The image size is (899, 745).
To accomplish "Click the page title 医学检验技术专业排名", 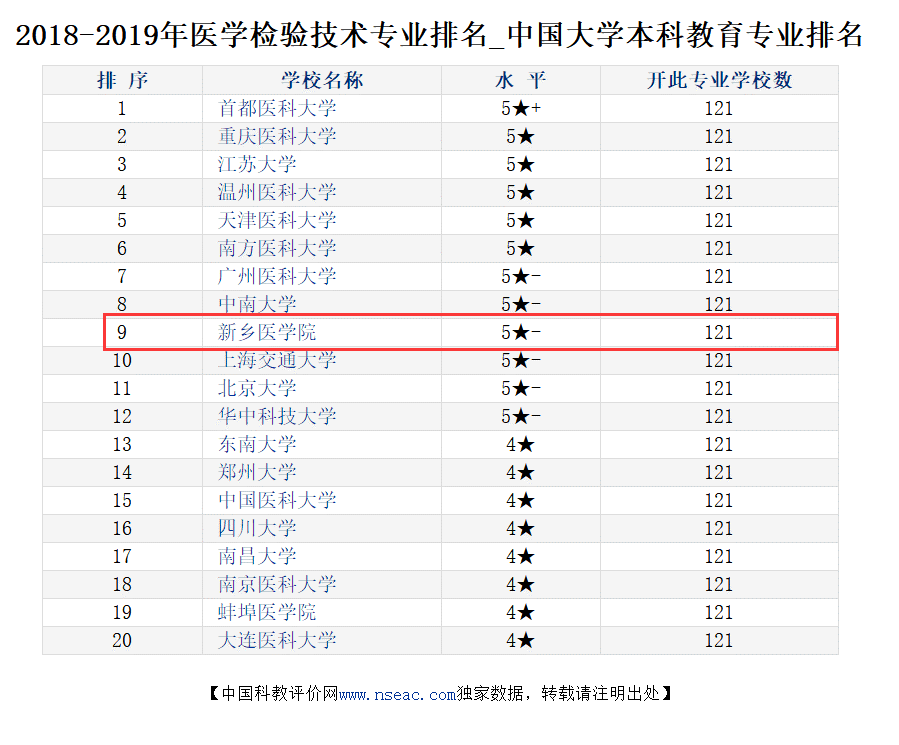I will coord(338,36).
